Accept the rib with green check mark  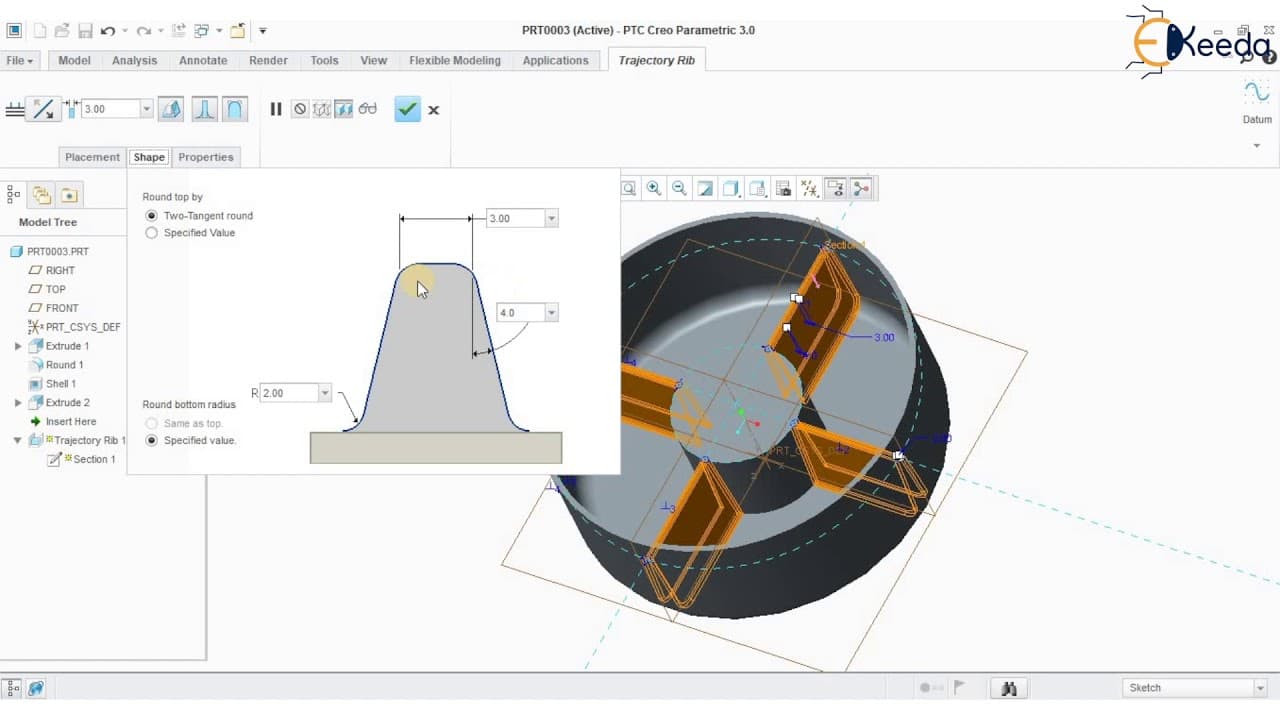tap(407, 109)
